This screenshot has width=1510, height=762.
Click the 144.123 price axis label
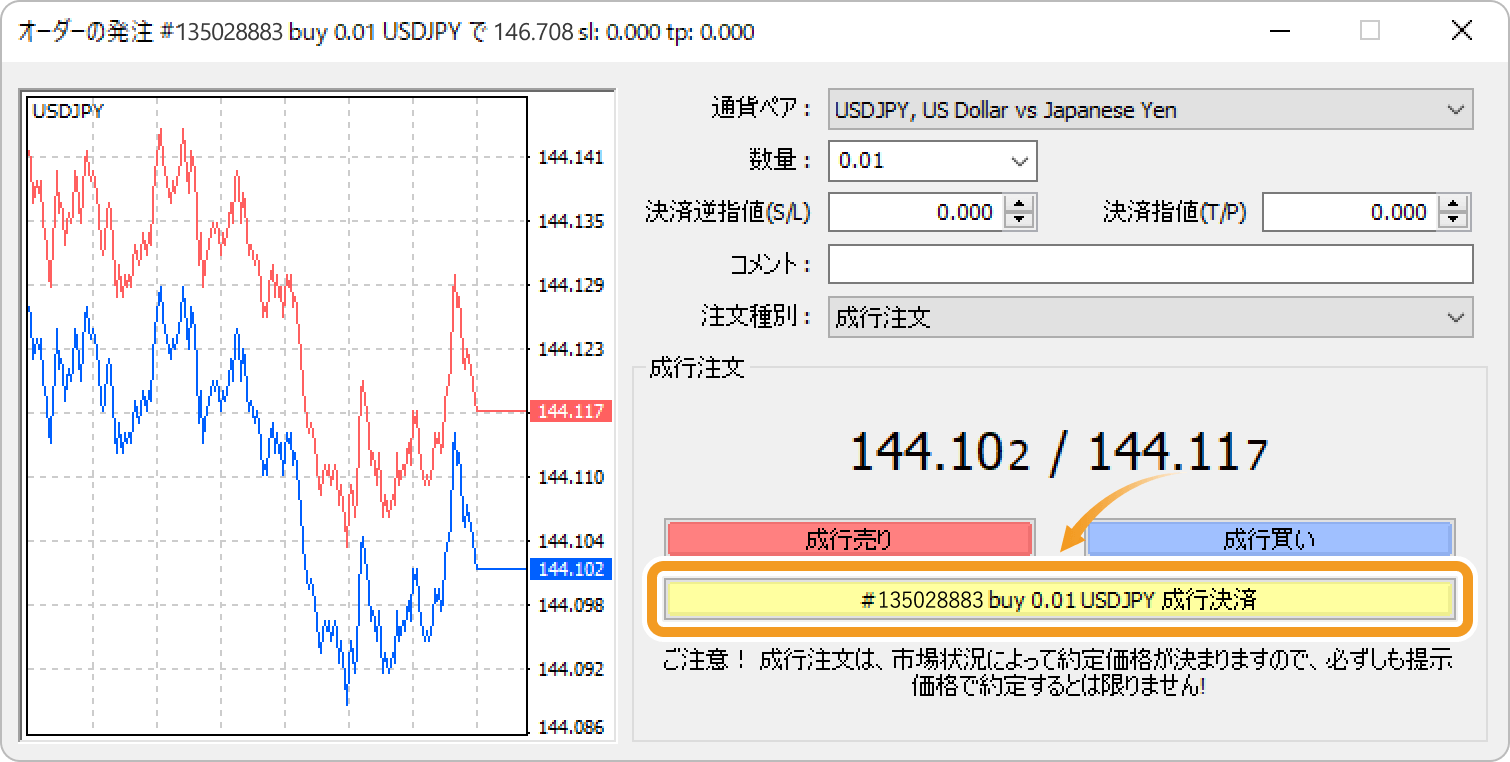coord(571,349)
